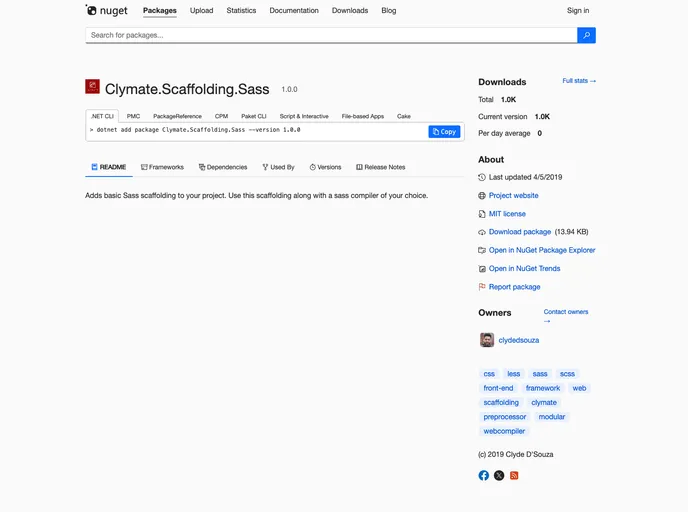Click the NuGet logo in header
Viewport: 688px width, 512px height.
click(105, 11)
